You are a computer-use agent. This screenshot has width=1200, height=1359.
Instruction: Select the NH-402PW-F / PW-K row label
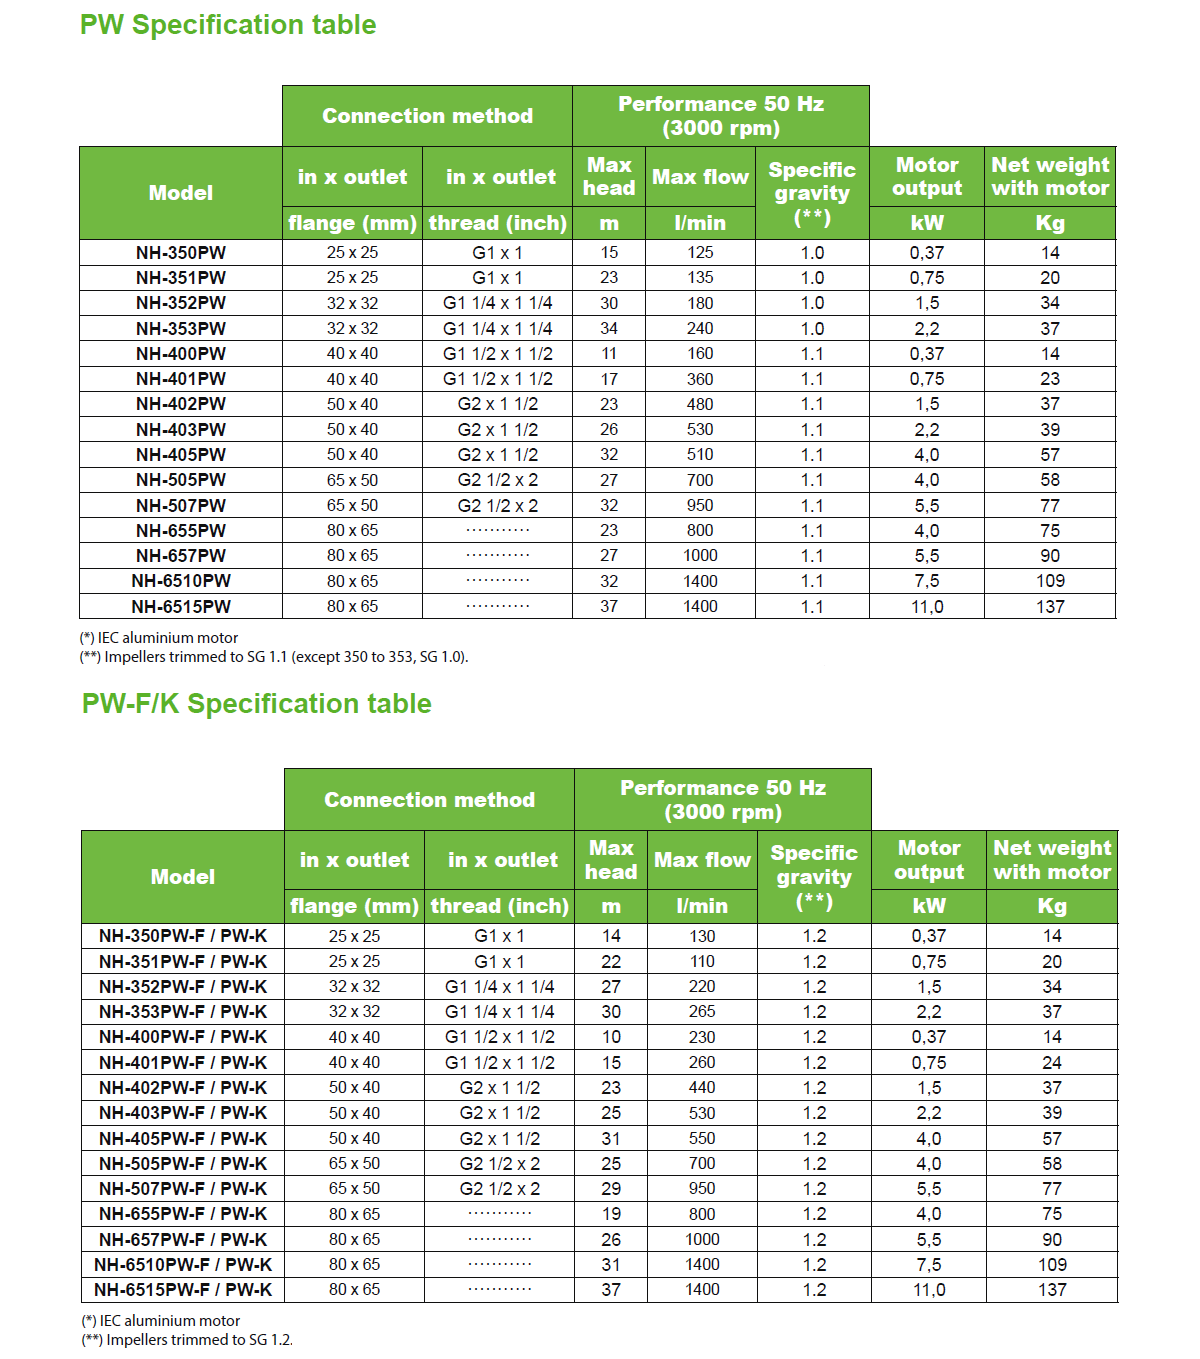183,1088
